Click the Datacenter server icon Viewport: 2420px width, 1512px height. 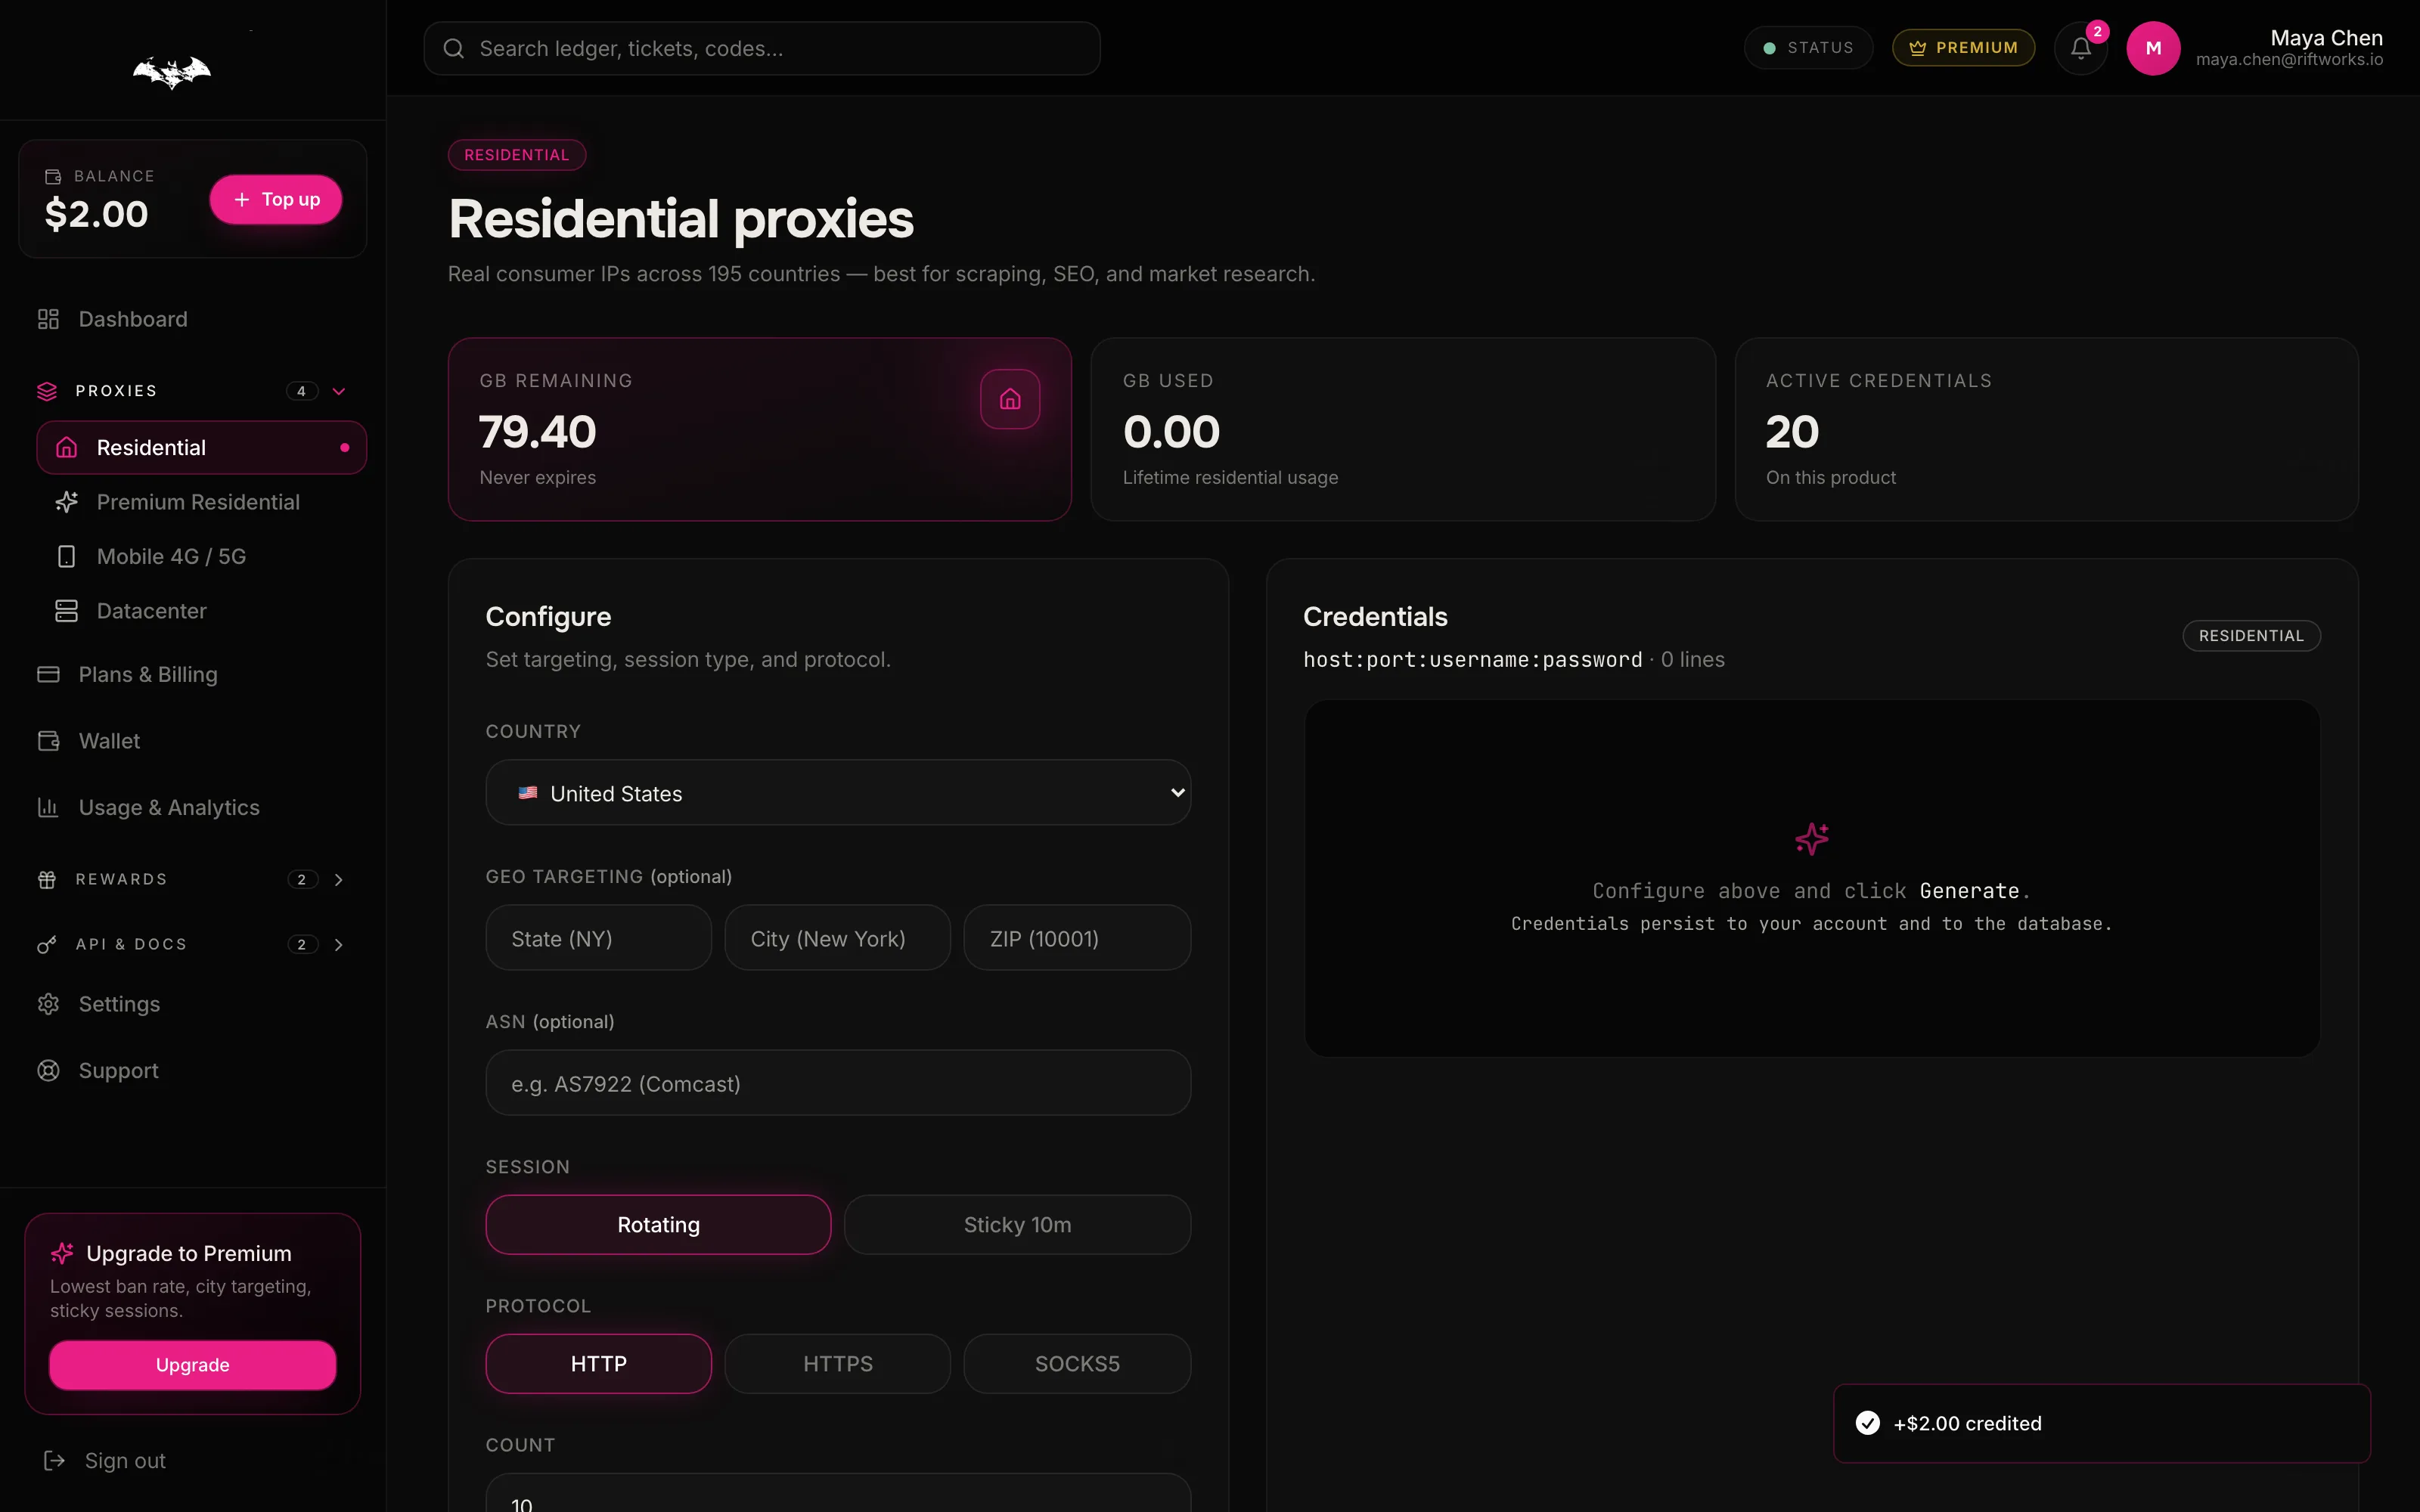66,611
